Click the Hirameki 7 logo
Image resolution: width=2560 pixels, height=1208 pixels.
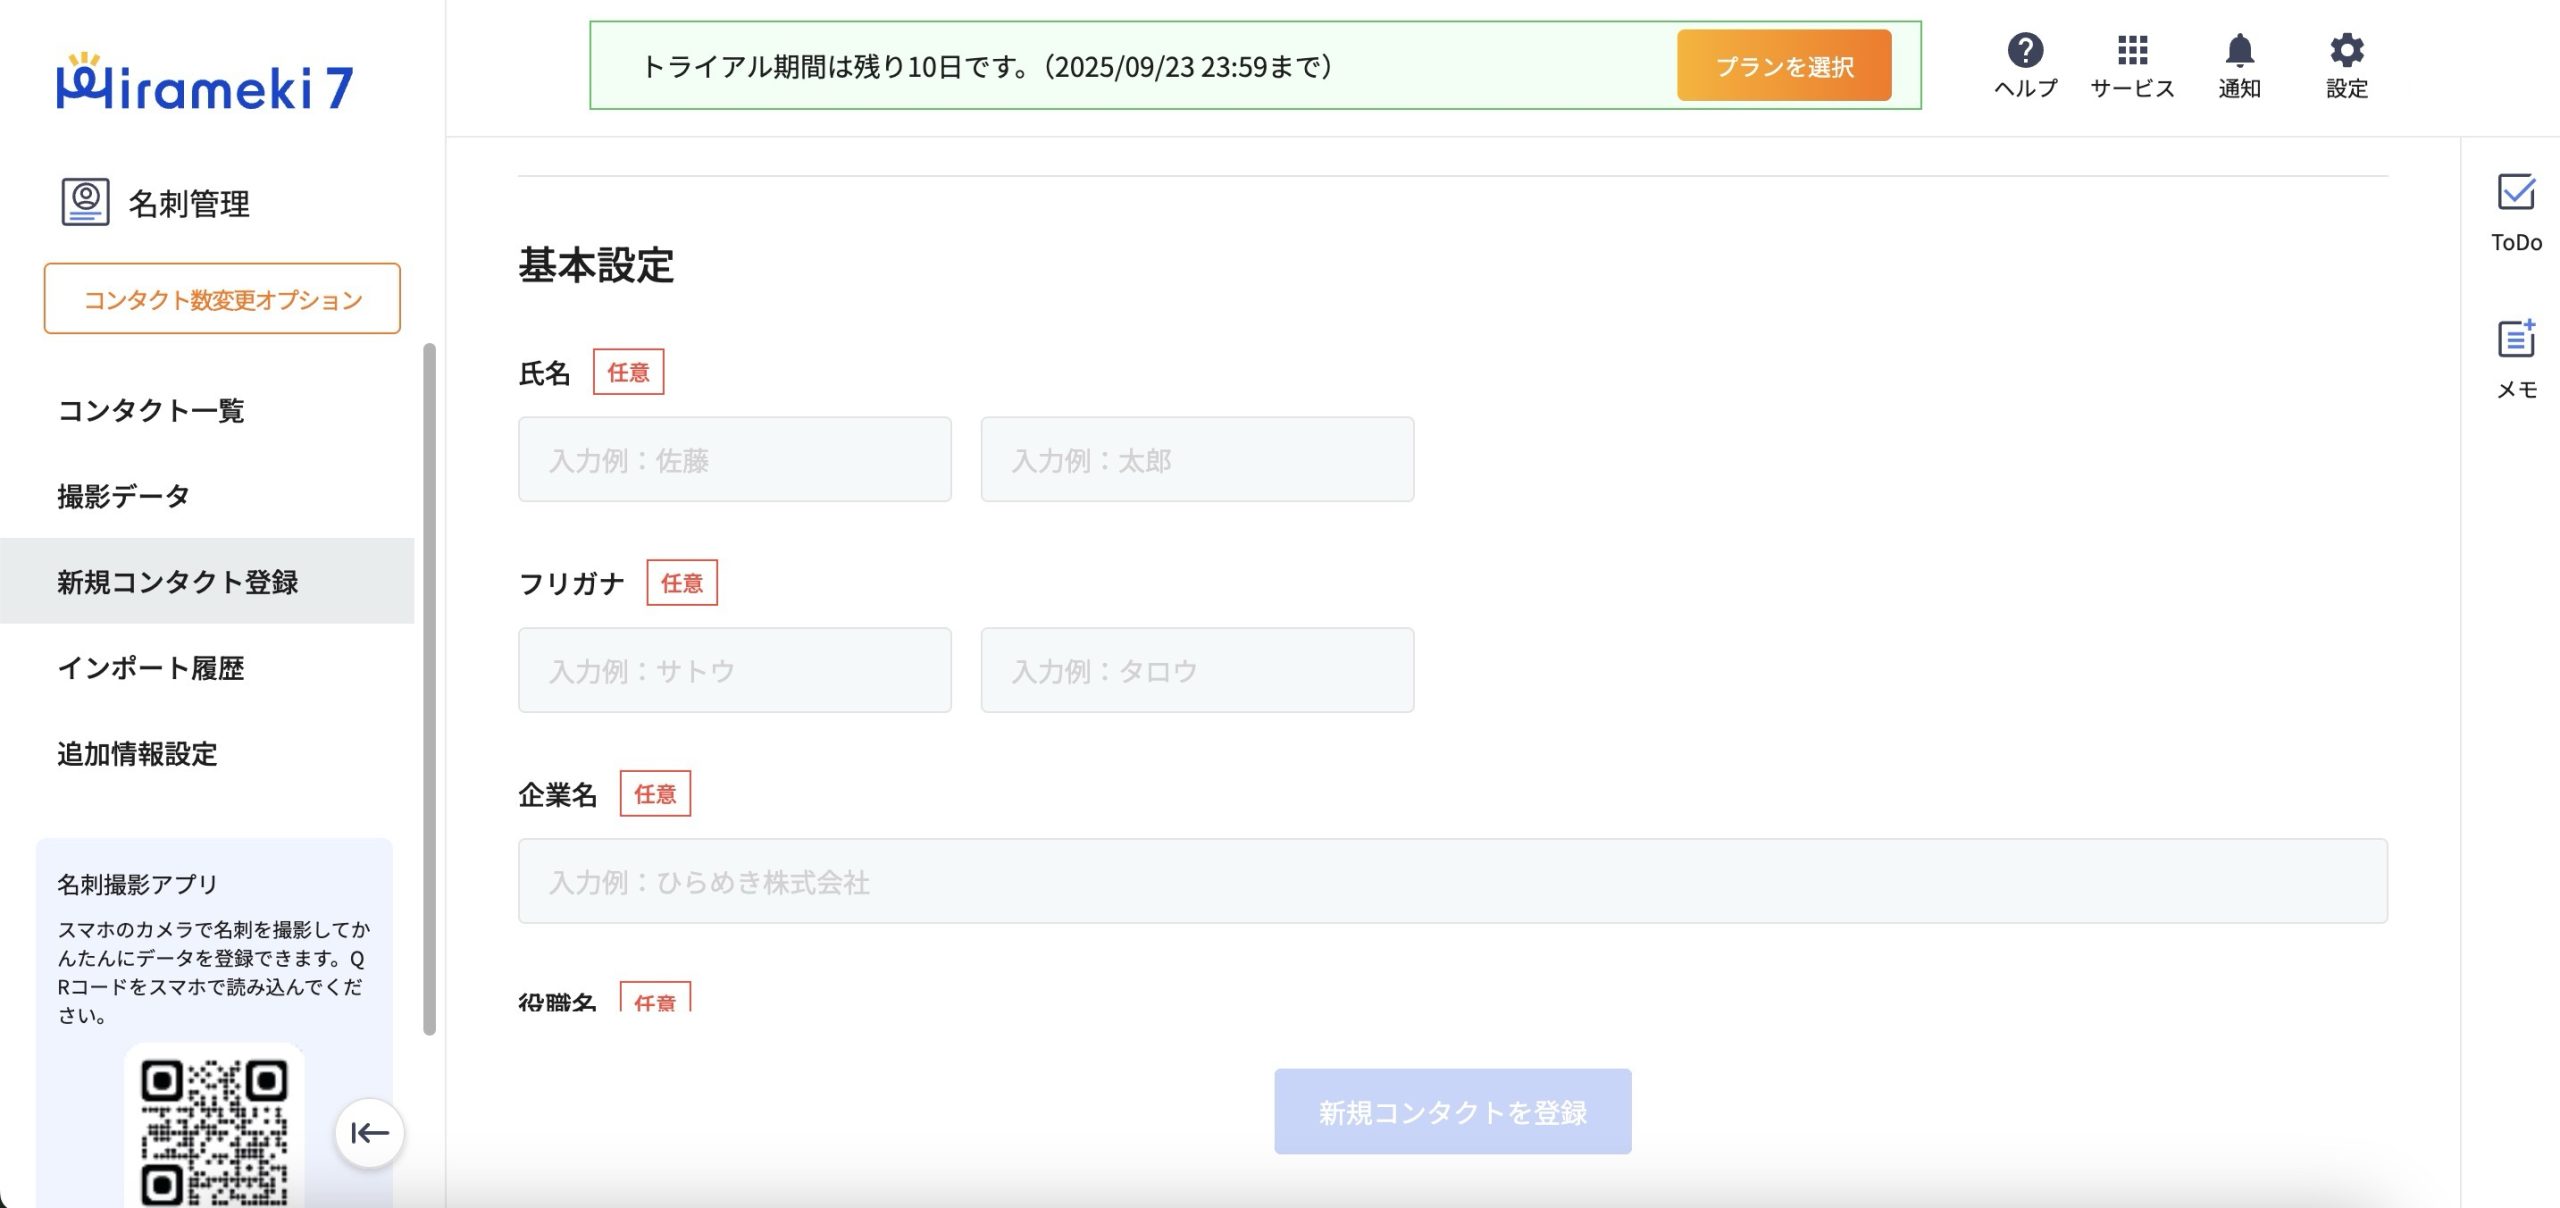[205, 83]
